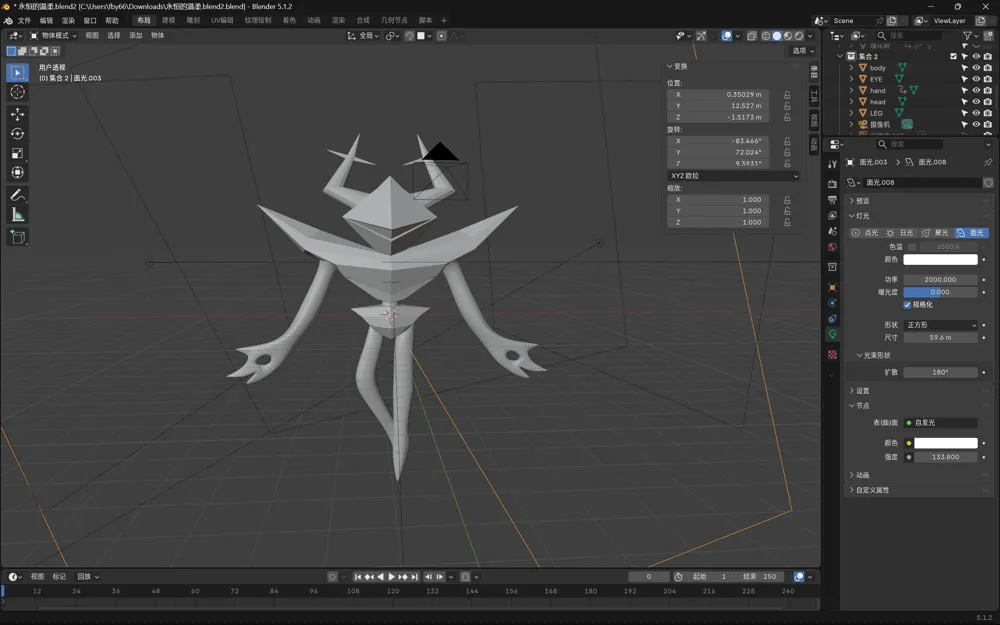
Task: Switch to rendered viewport shading
Action: [x=798, y=36]
